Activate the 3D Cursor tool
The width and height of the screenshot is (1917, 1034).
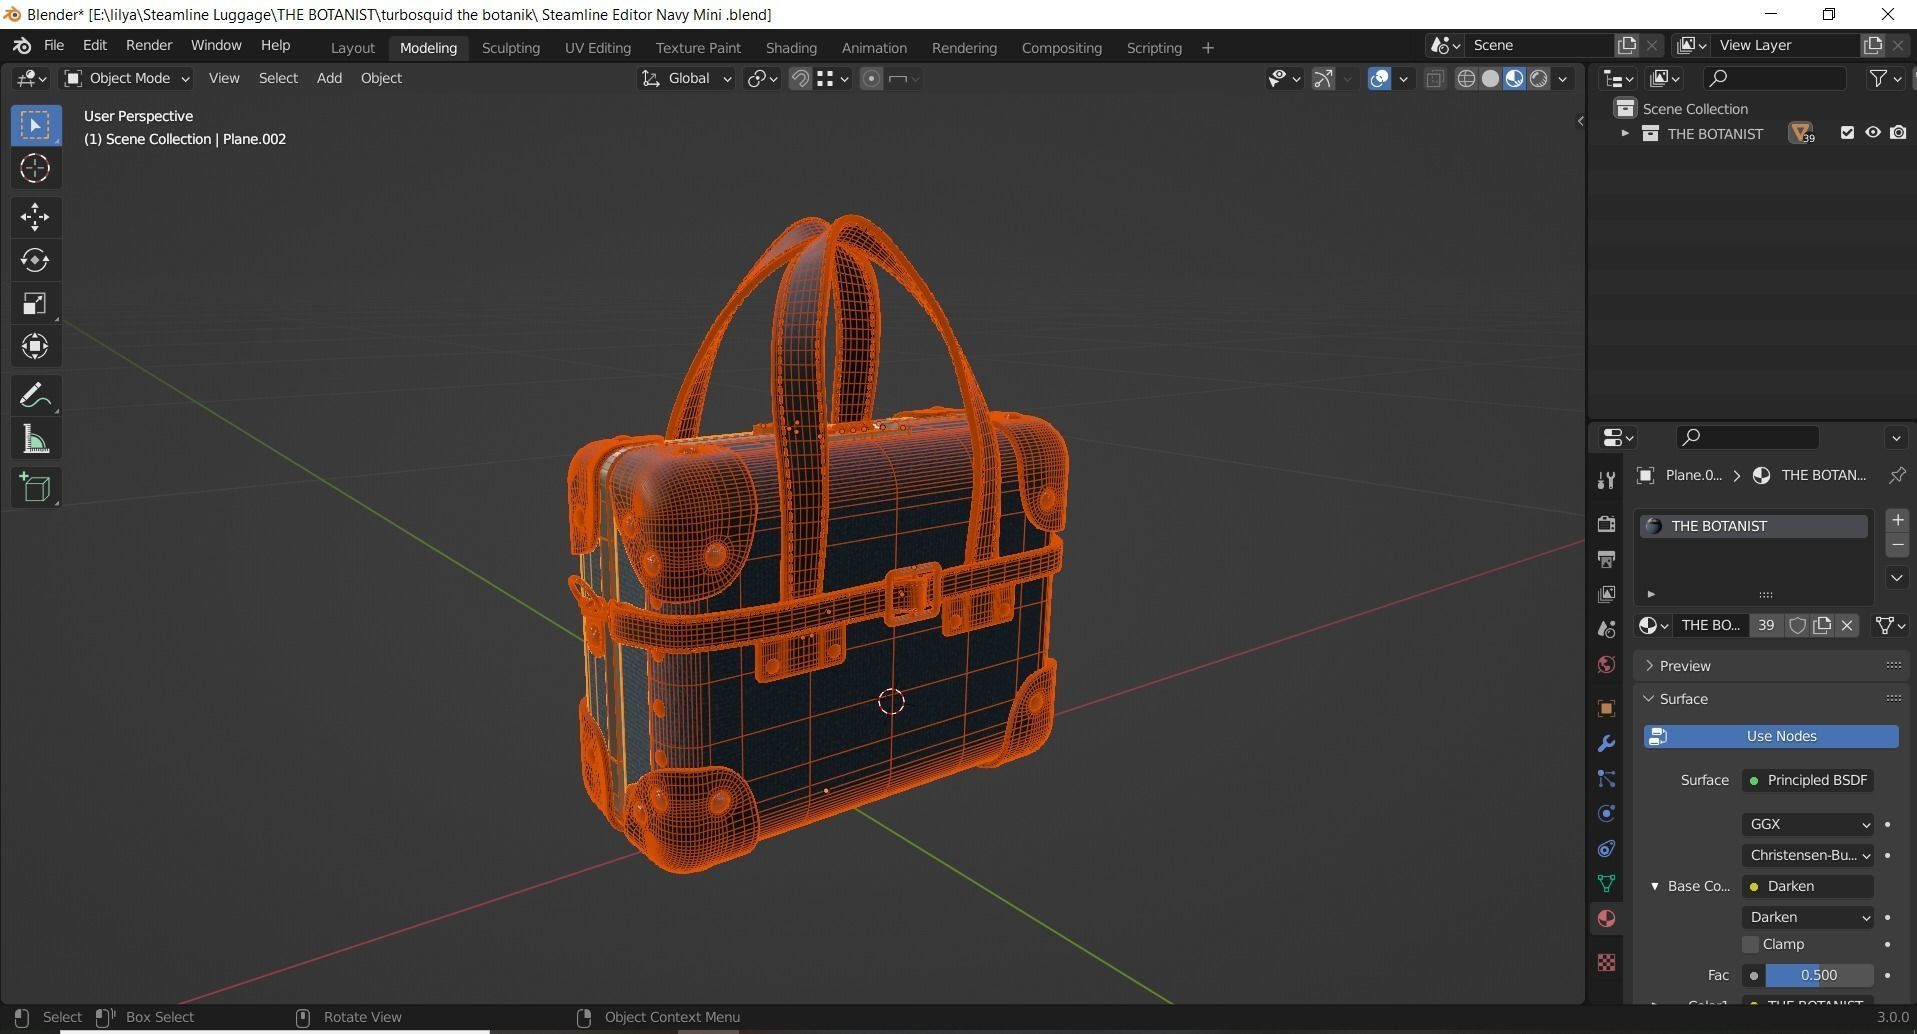35,169
